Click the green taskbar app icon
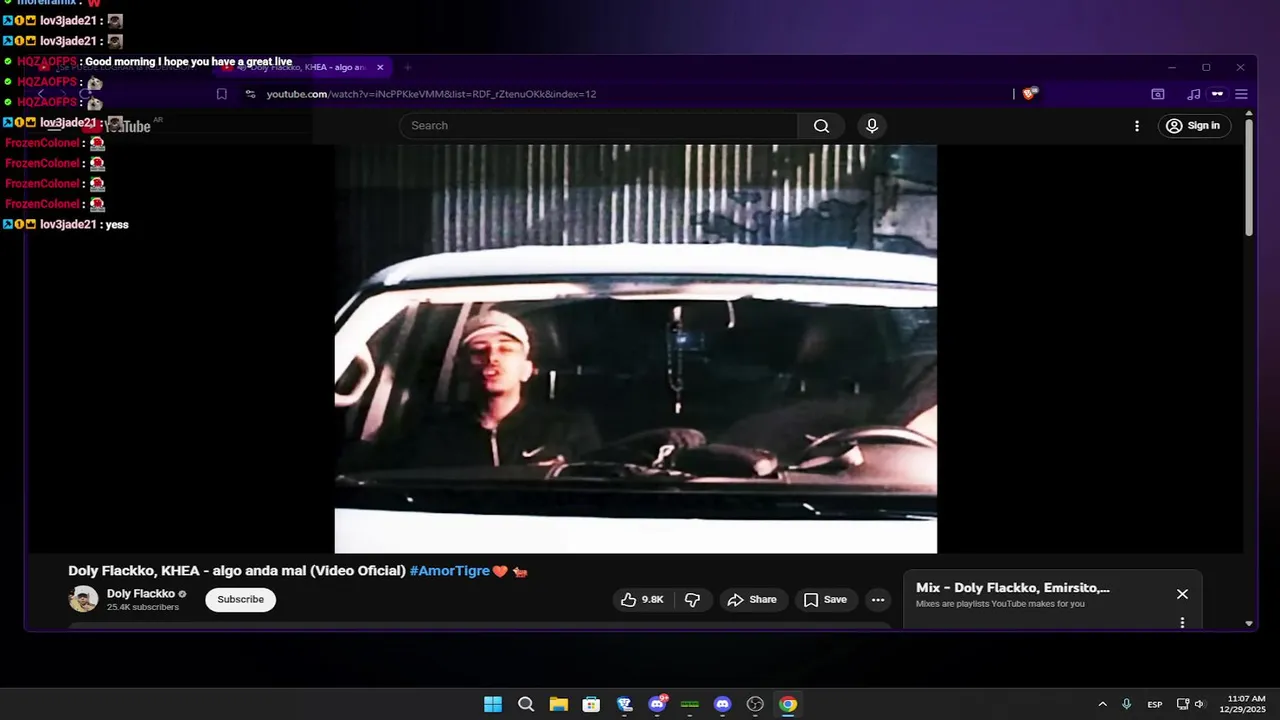The height and width of the screenshot is (720, 1280). pyautogui.click(x=690, y=704)
